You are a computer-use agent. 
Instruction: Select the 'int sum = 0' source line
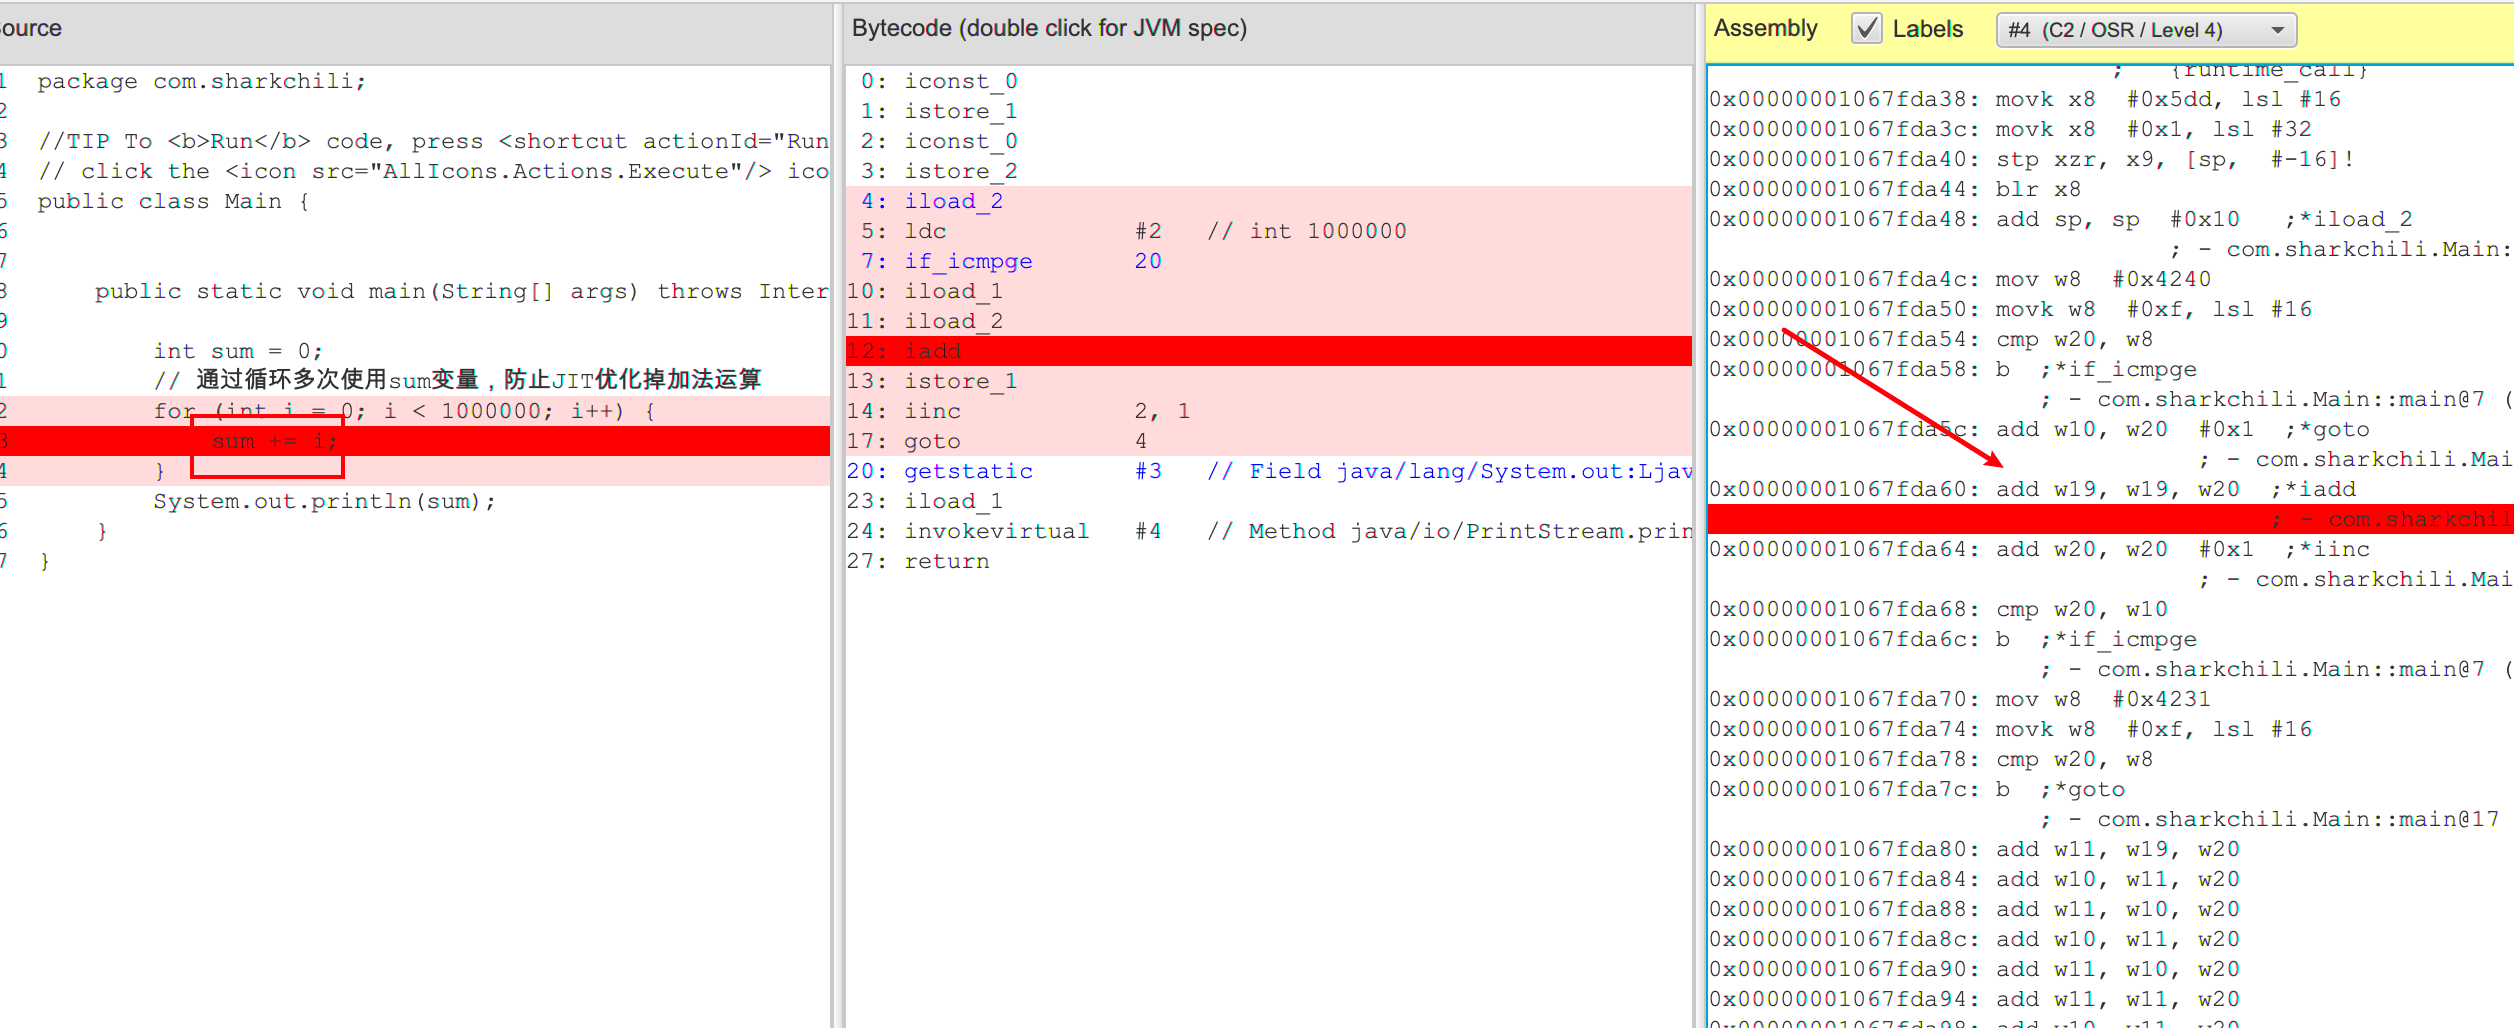(x=237, y=351)
